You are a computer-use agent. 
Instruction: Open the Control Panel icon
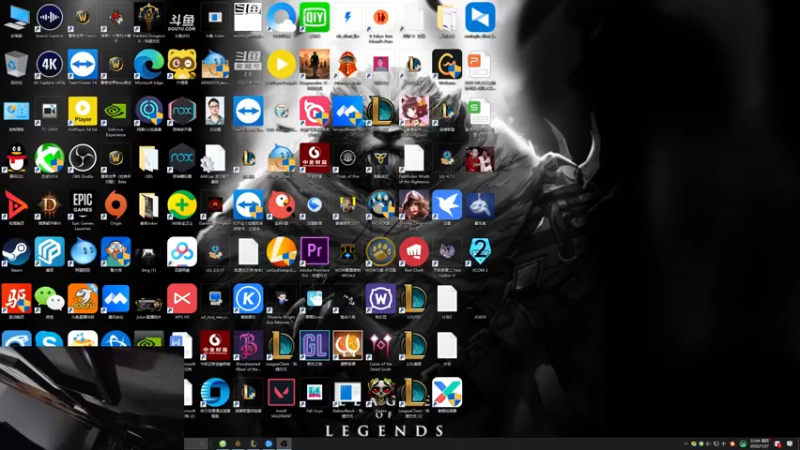tap(16, 111)
